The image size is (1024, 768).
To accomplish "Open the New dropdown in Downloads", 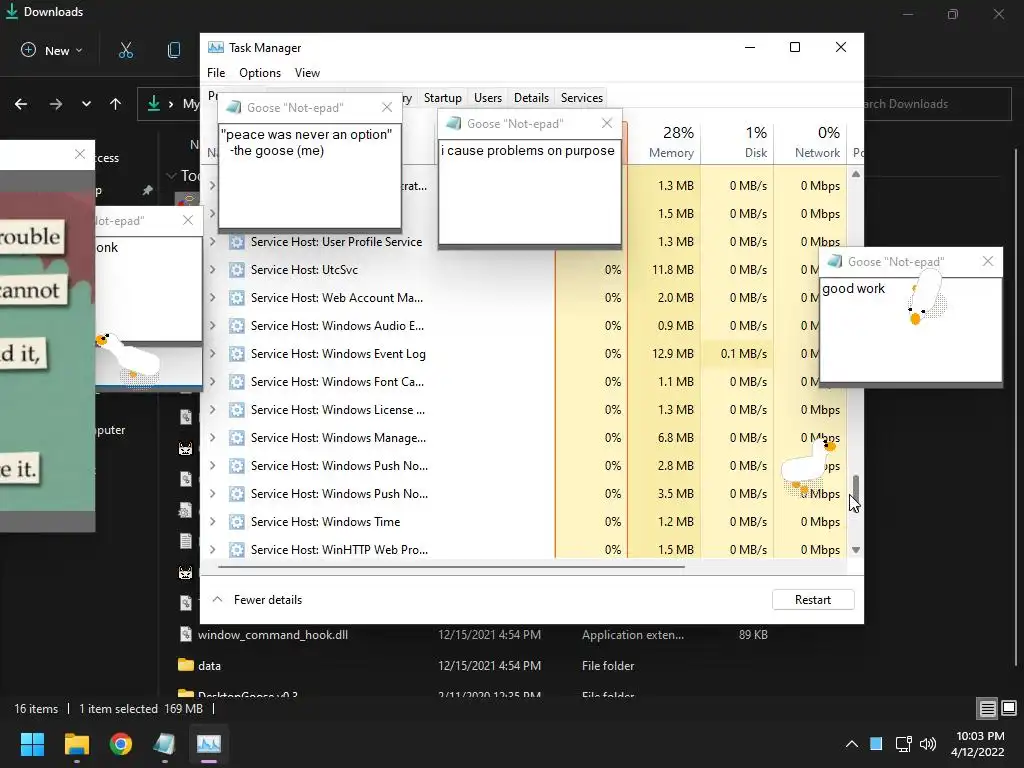I will [x=52, y=50].
